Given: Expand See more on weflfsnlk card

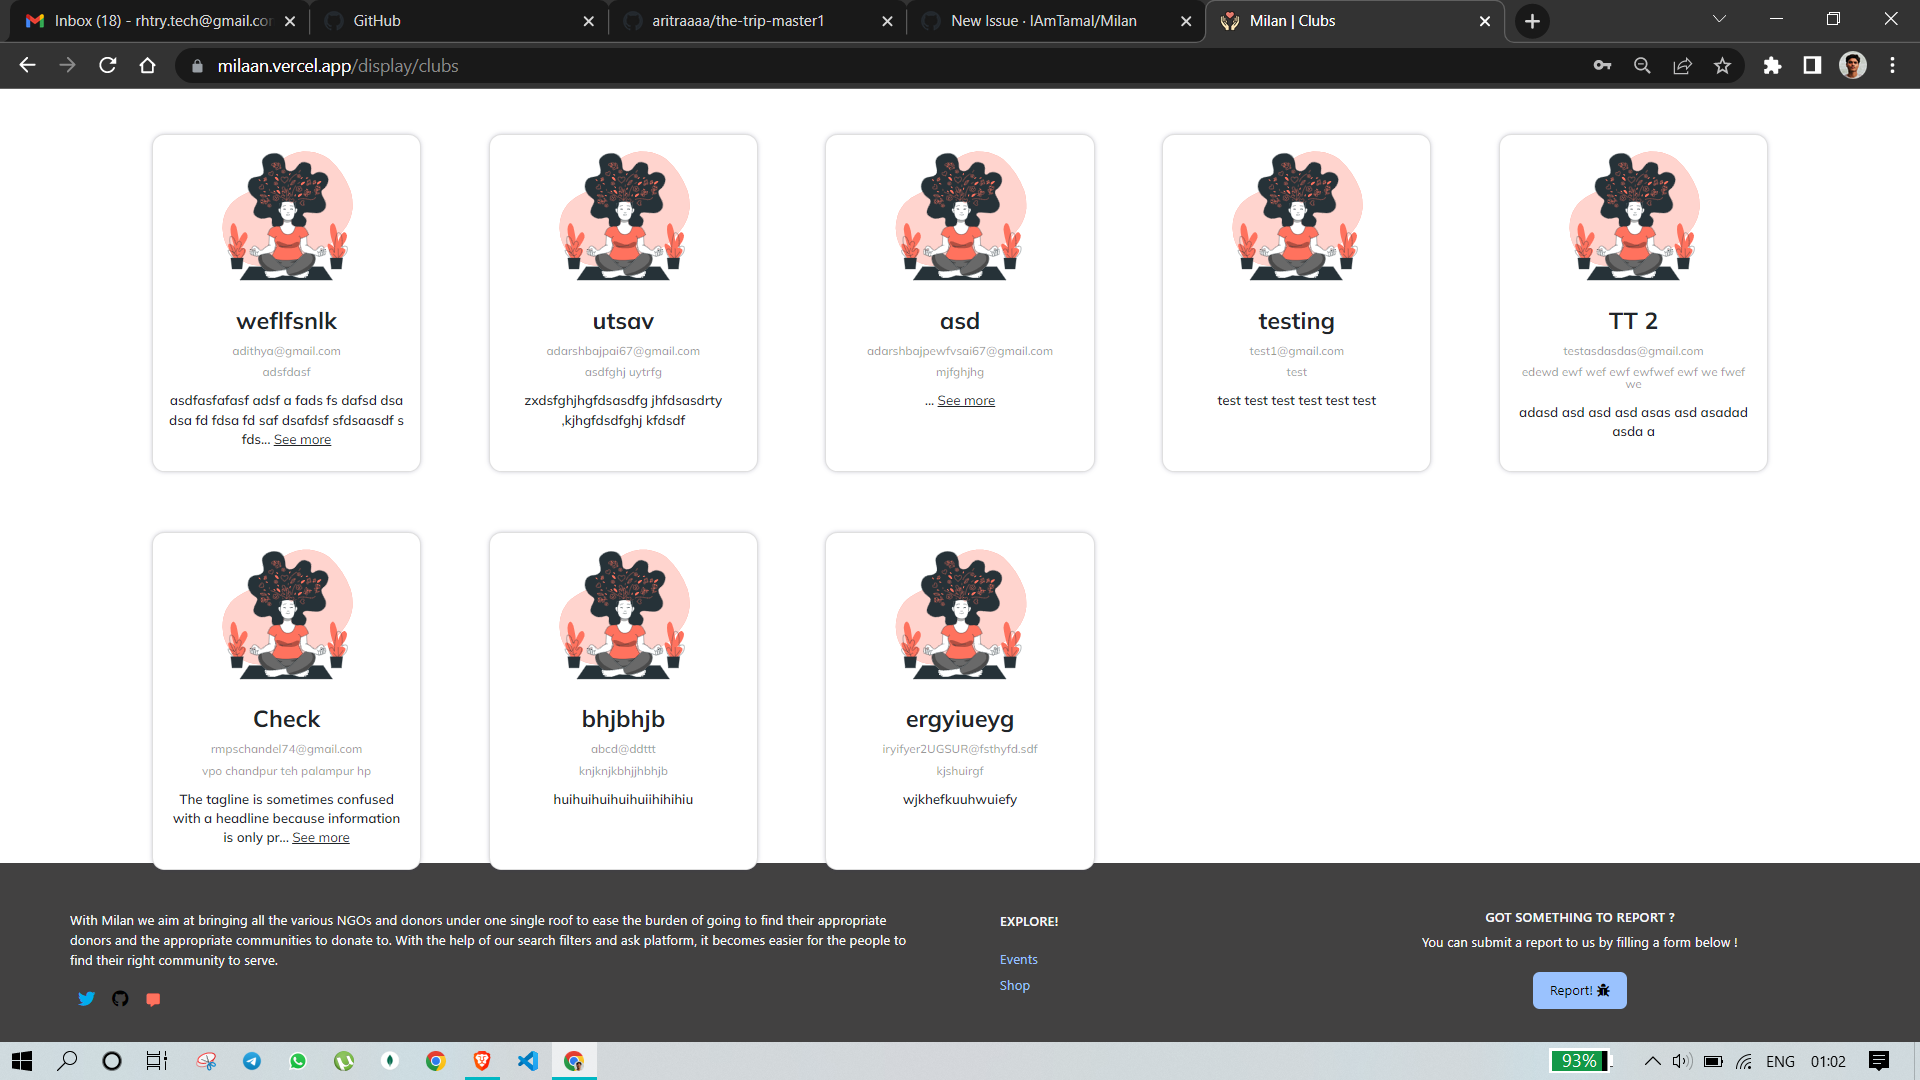Looking at the screenshot, I should (302, 440).
